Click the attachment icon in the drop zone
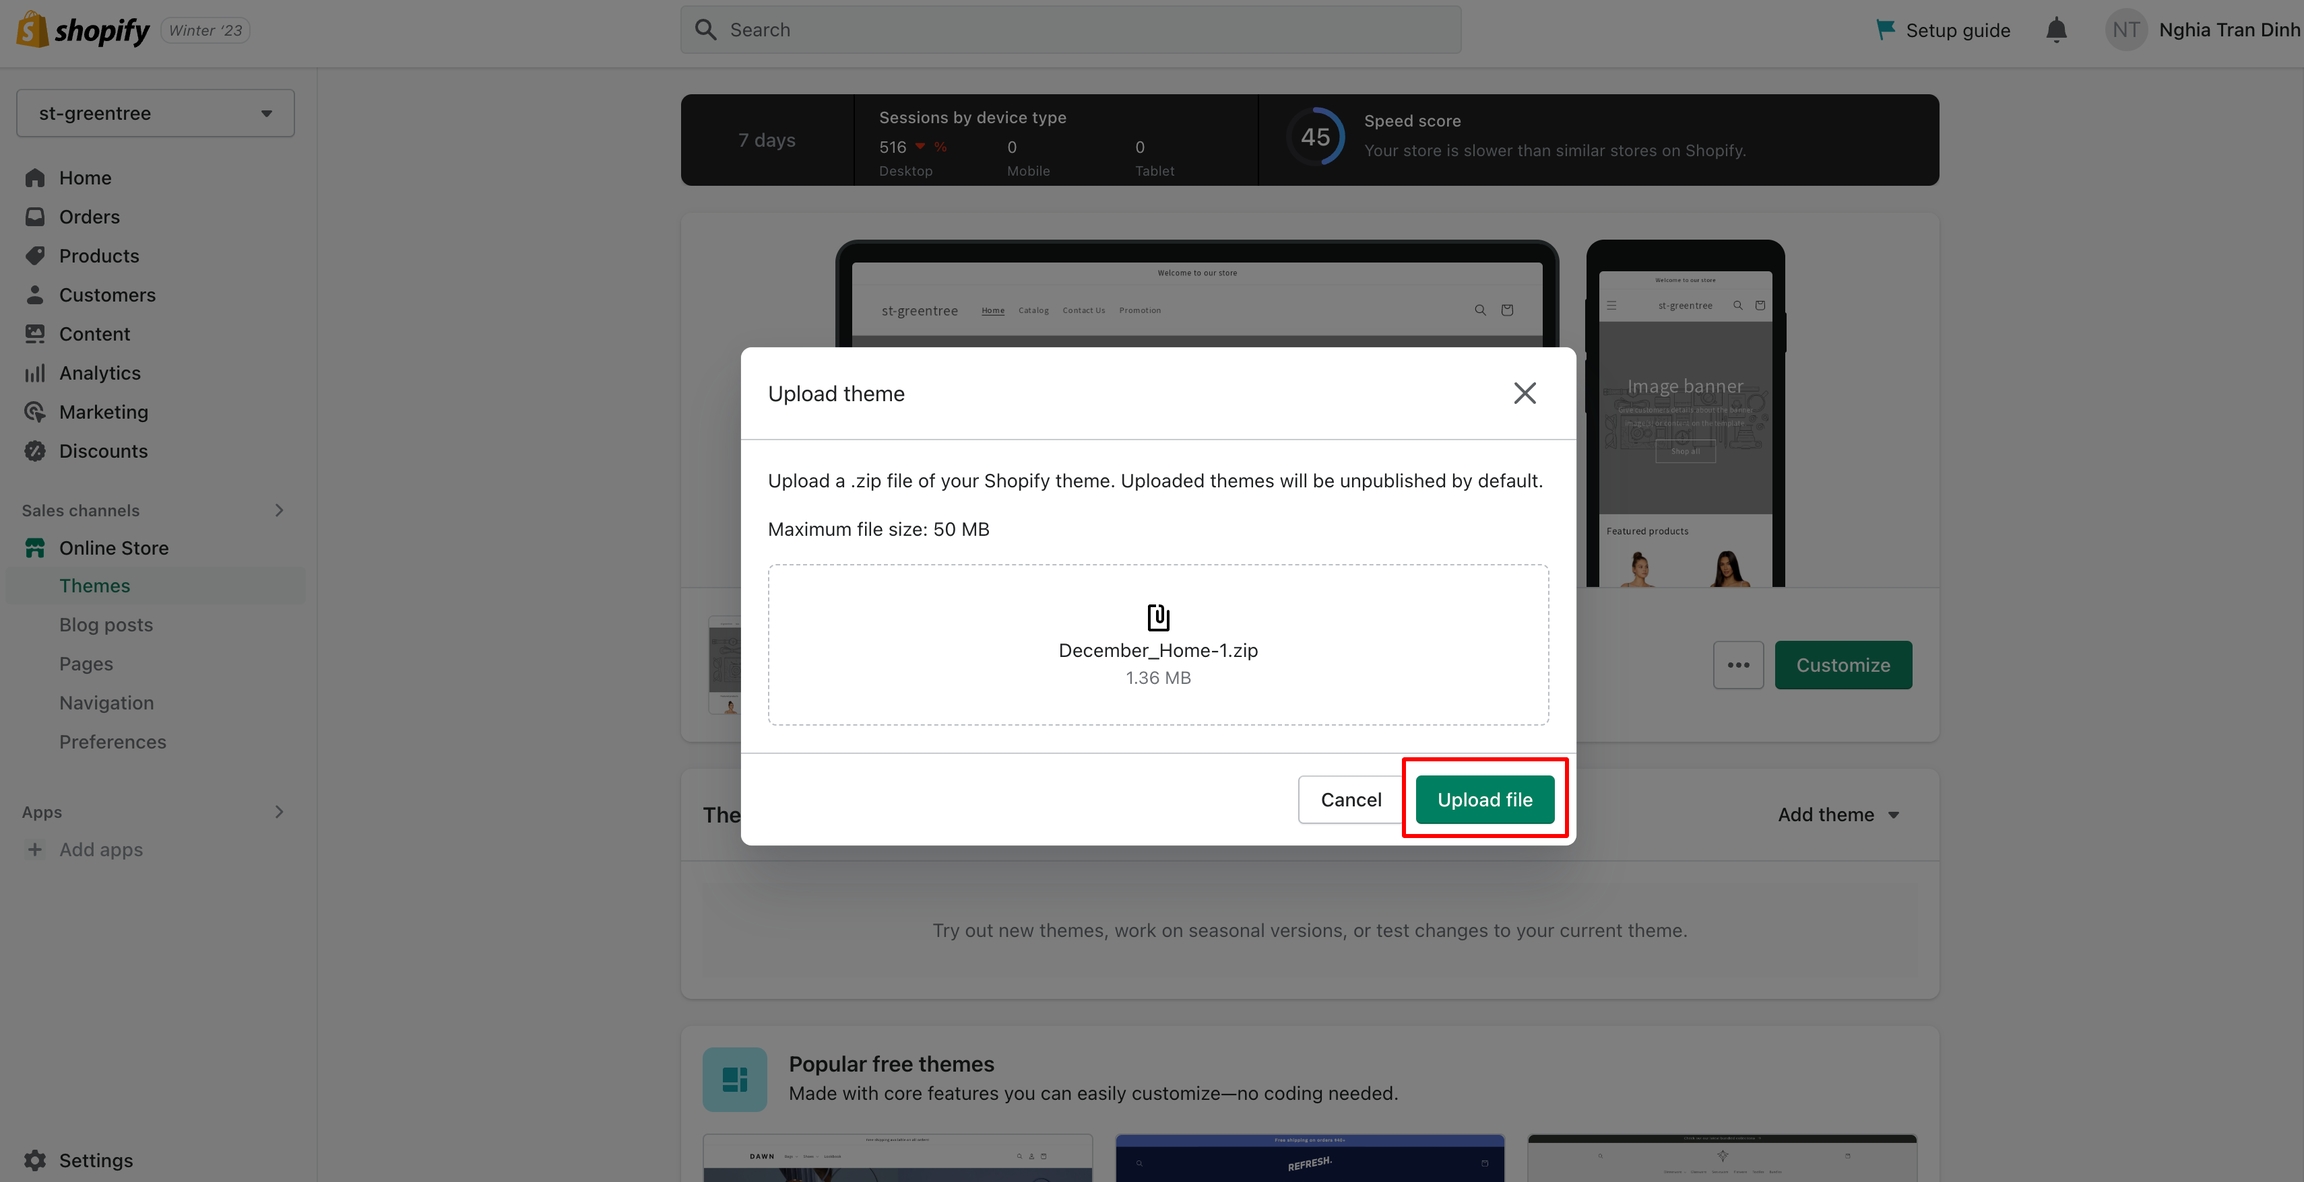 (1158, 617)
